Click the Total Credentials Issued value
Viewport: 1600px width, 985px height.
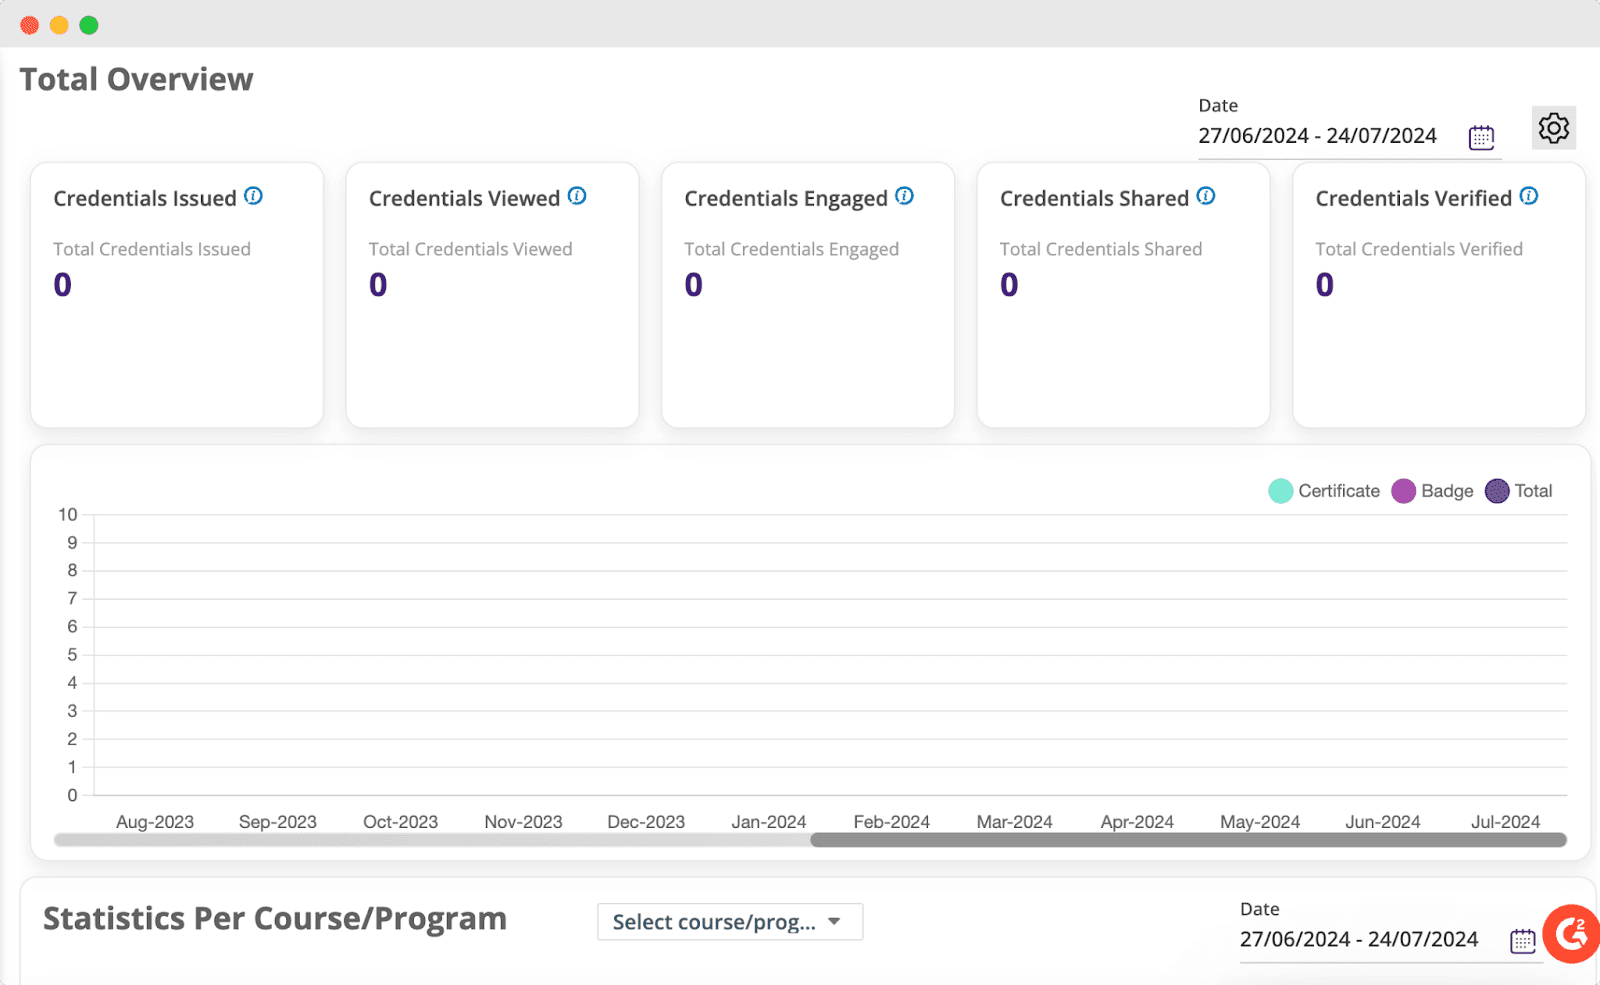tap(63, 285)
